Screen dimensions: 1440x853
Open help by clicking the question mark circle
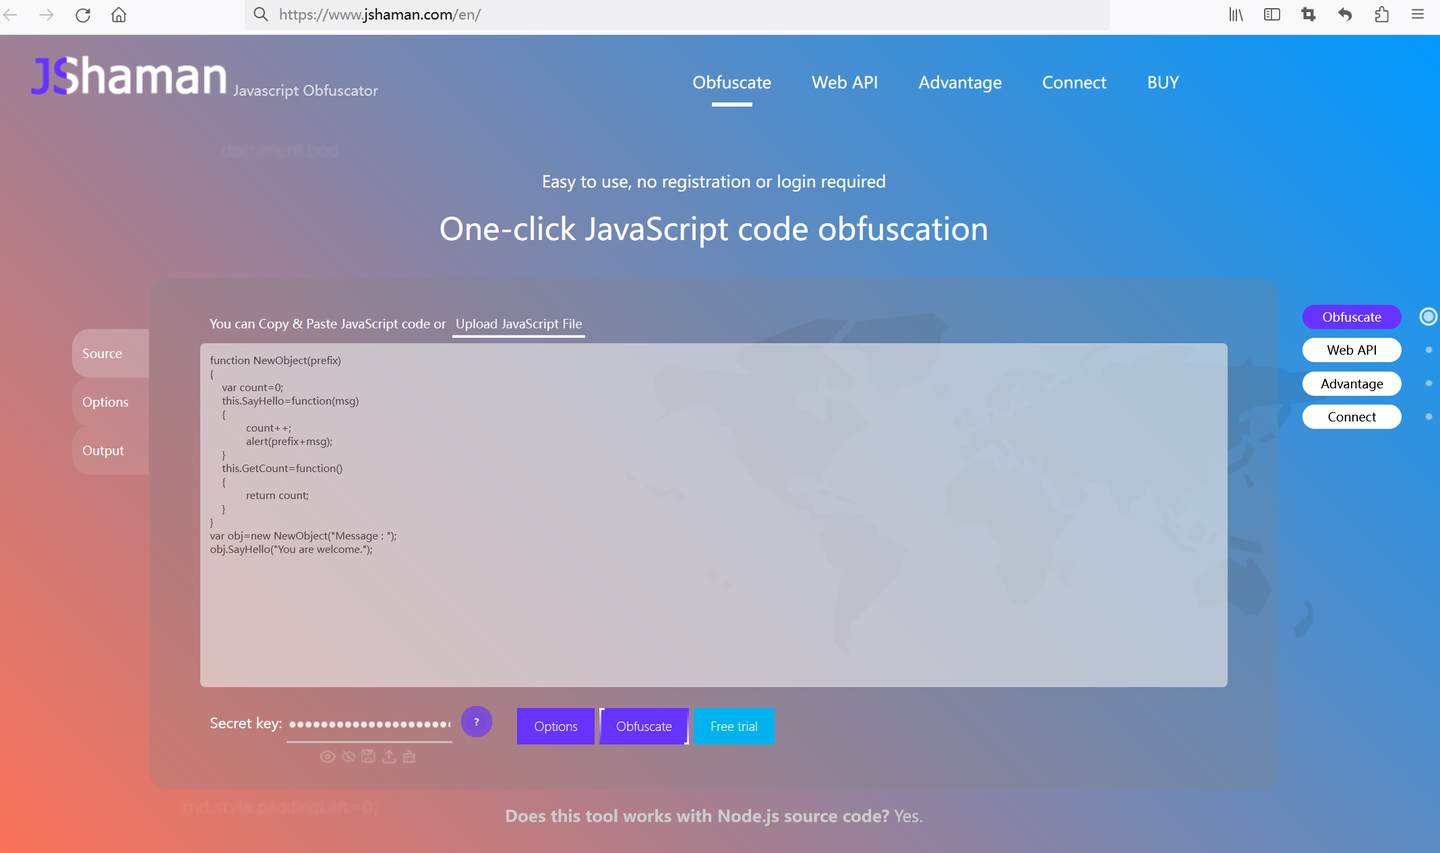(476, 721)
